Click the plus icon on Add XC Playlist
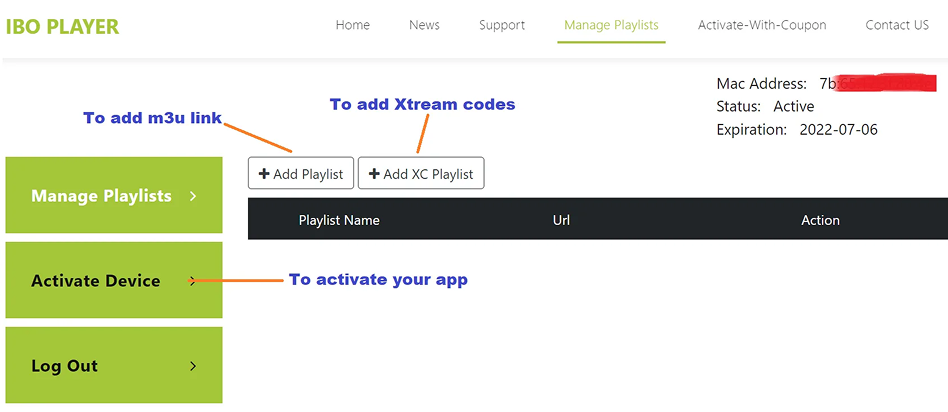Screen dimensions: 948x412 (374, 174)
